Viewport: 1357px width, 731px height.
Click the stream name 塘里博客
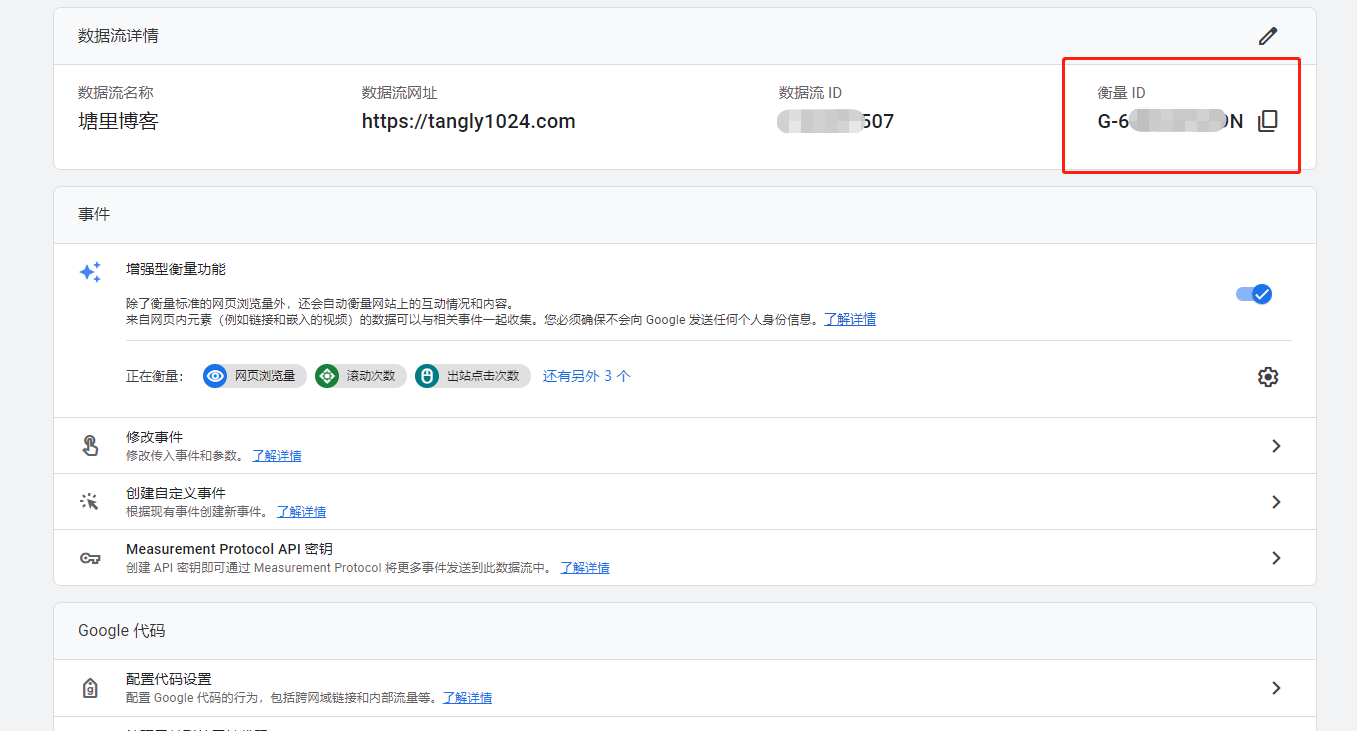coord(118,122)
